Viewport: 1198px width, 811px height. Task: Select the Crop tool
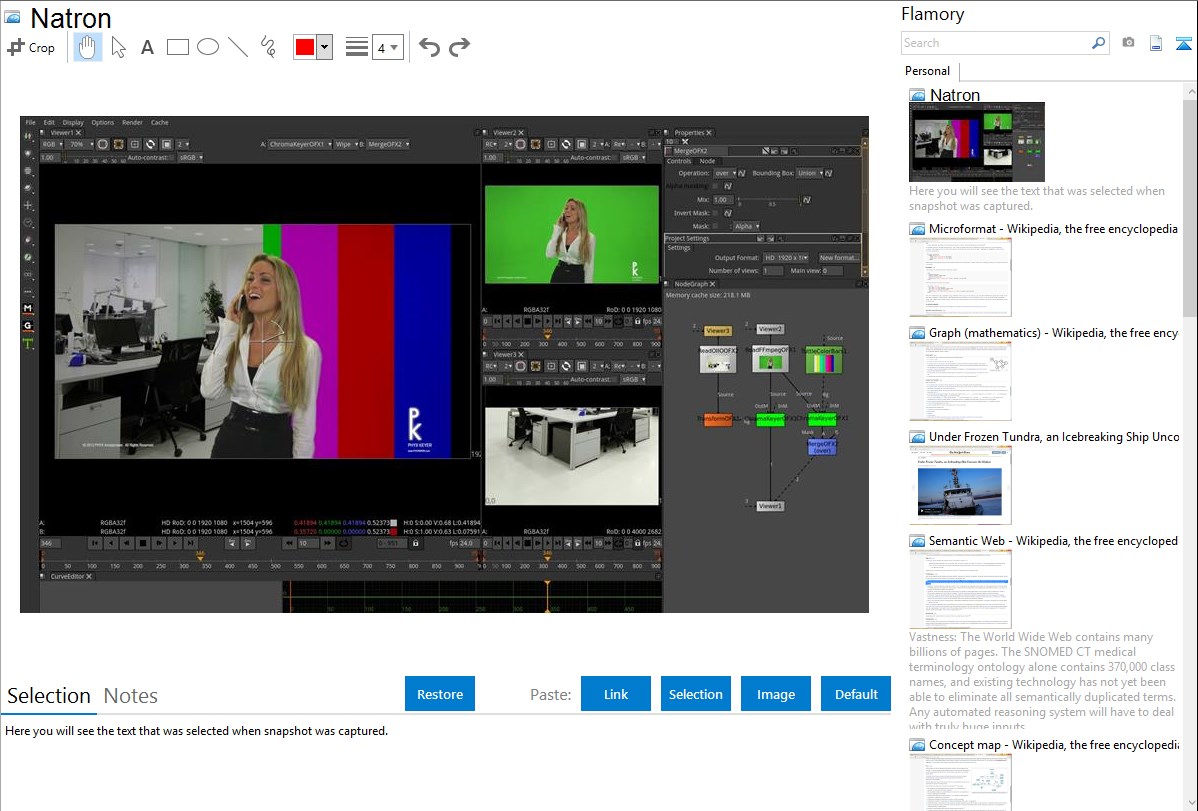[31, 47]
